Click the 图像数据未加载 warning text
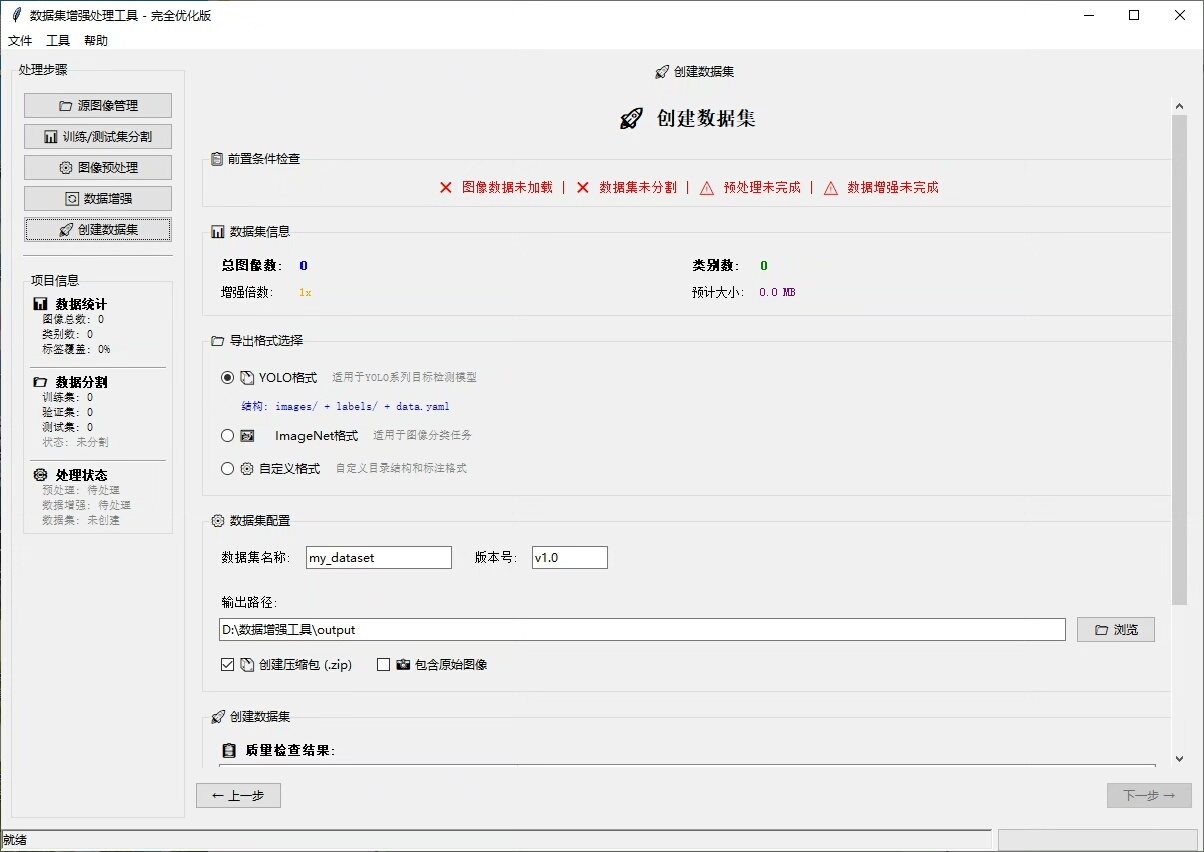1204x852 pixels. coord(507,187)
